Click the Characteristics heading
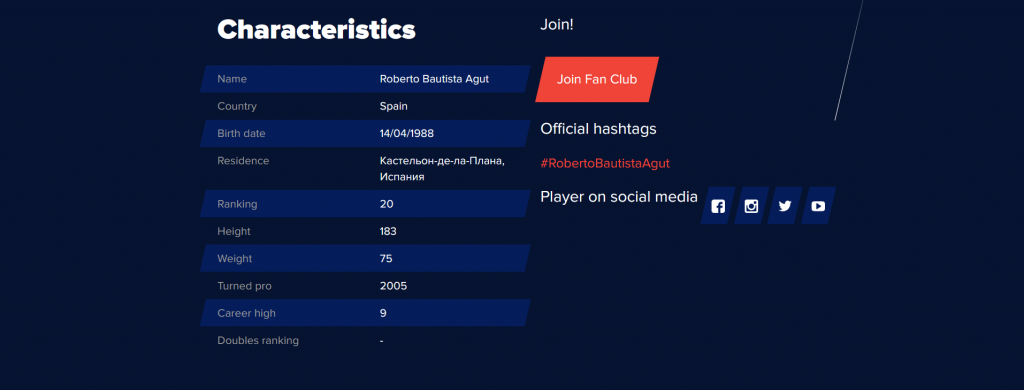Image resolution: width=1024 pixels, height=390 pixels. pyautogui.click(x=316, y=29)
